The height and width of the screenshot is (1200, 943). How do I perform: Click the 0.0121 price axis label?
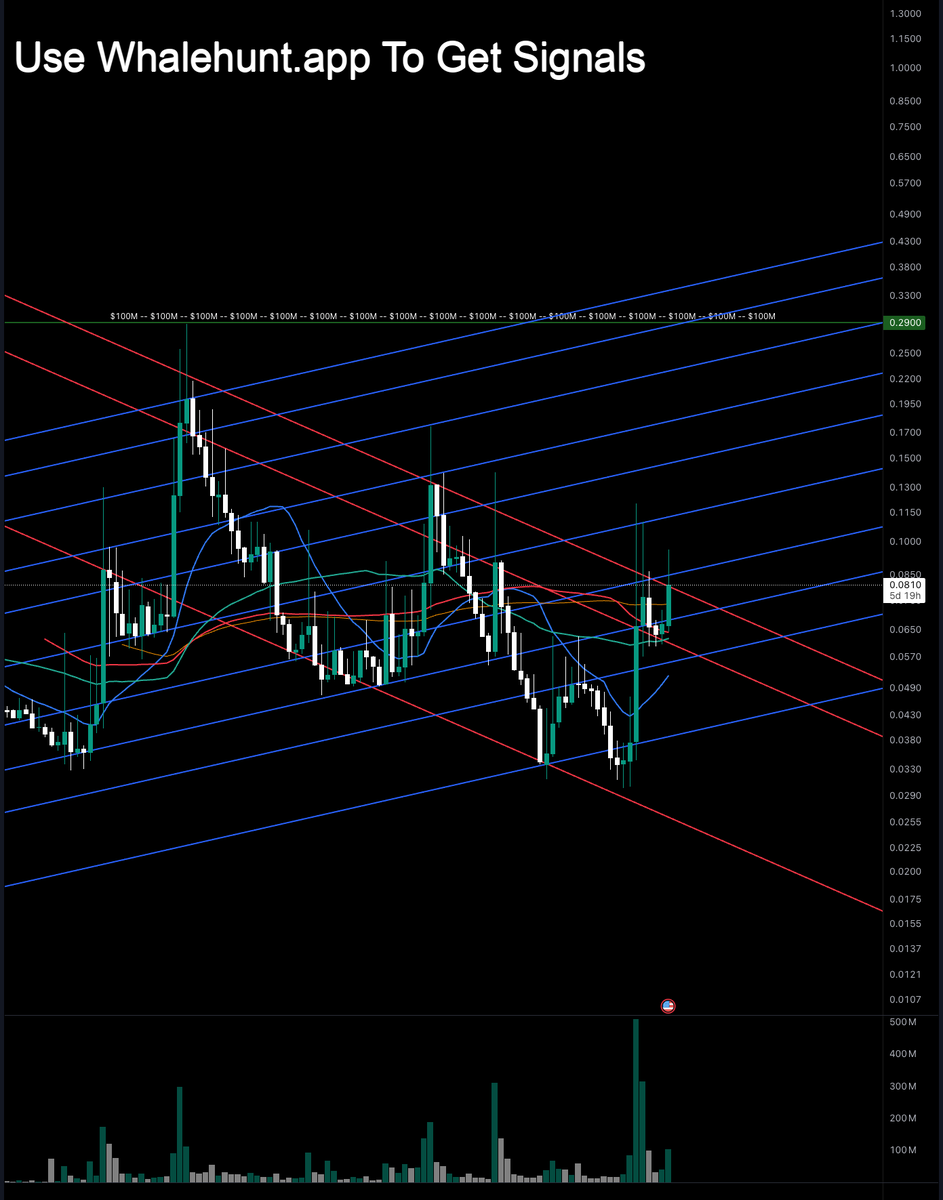(905, 974)
